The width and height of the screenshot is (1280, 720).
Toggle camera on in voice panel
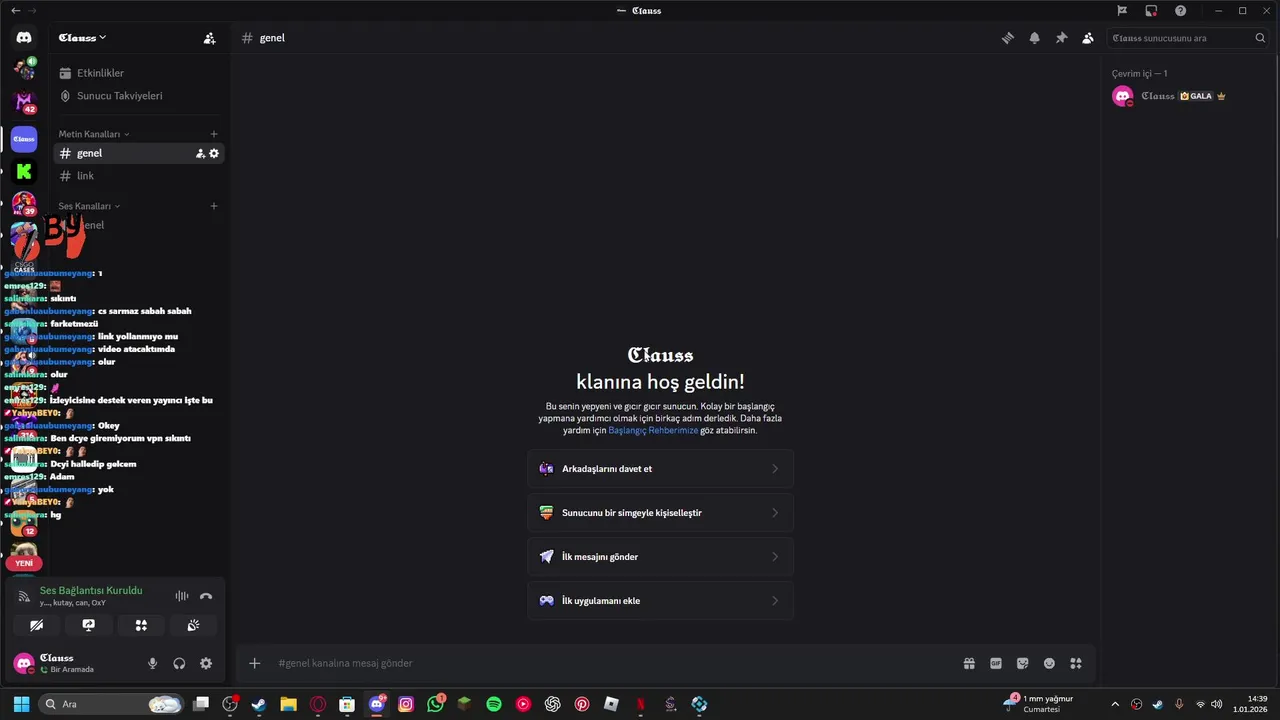point(37,625)
